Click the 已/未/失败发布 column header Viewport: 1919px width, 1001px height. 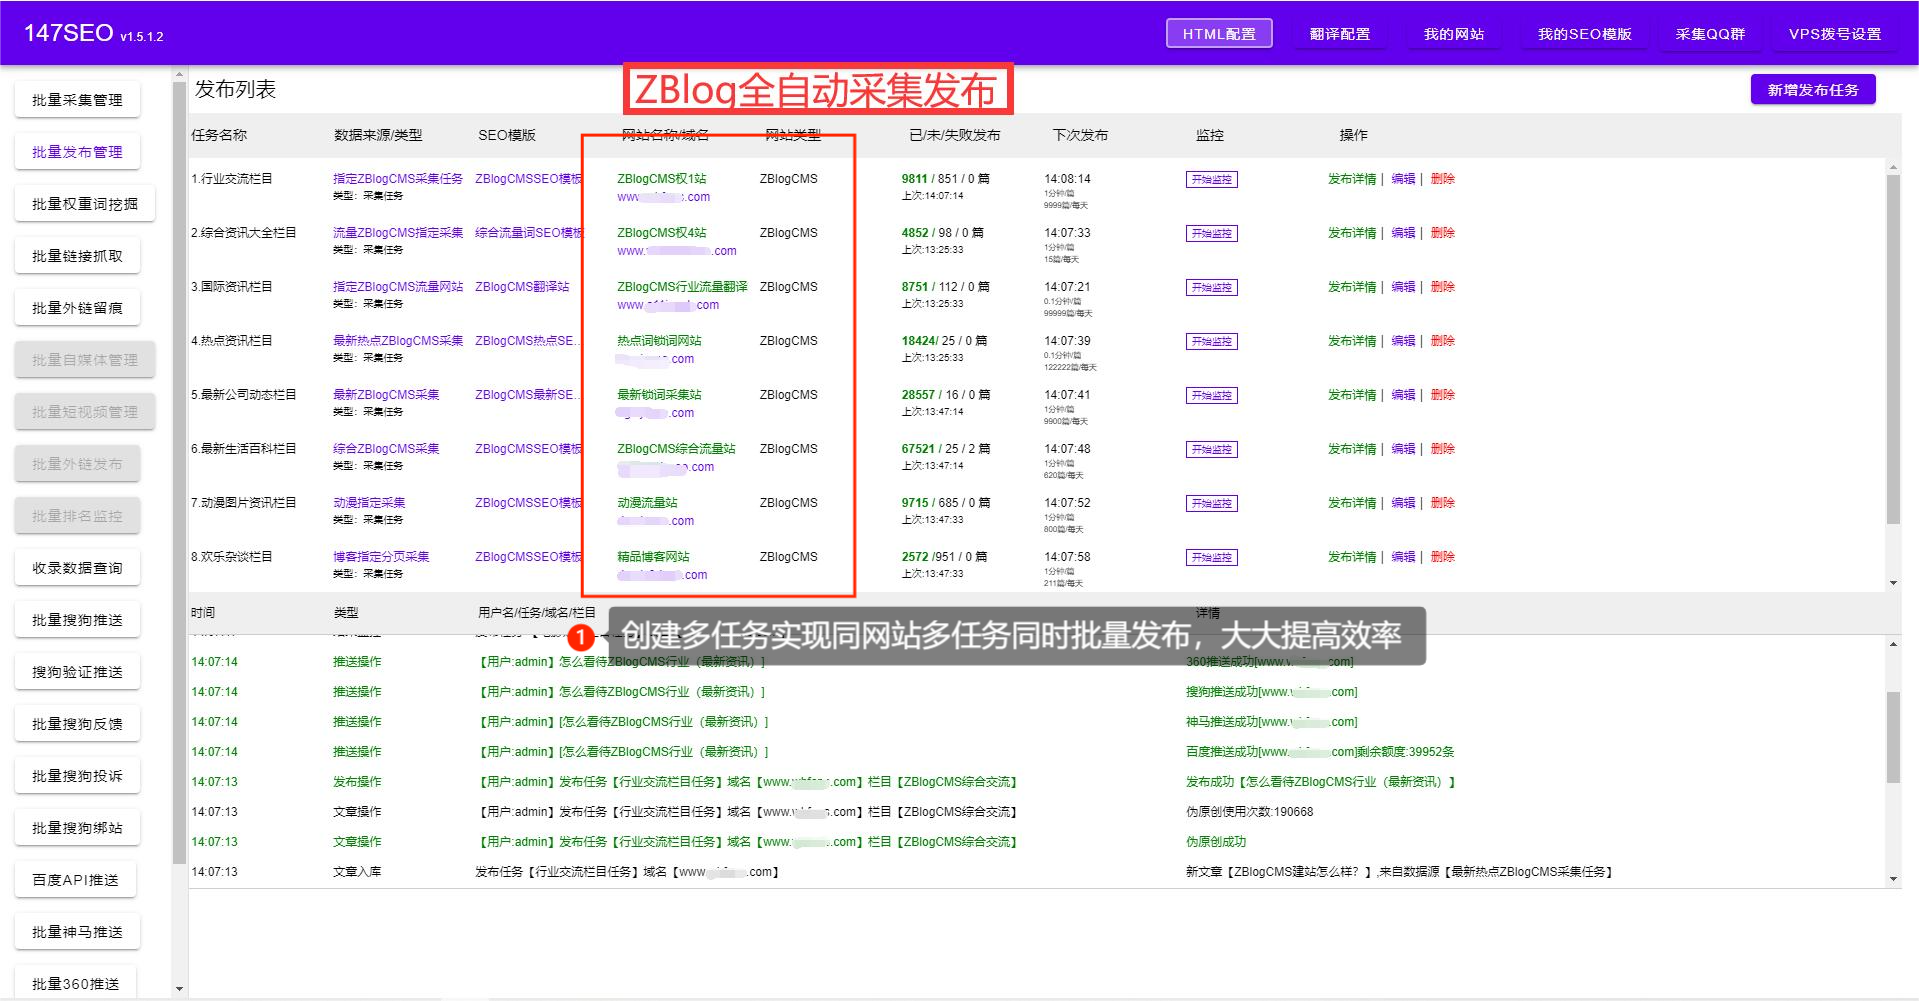(954, 135)
